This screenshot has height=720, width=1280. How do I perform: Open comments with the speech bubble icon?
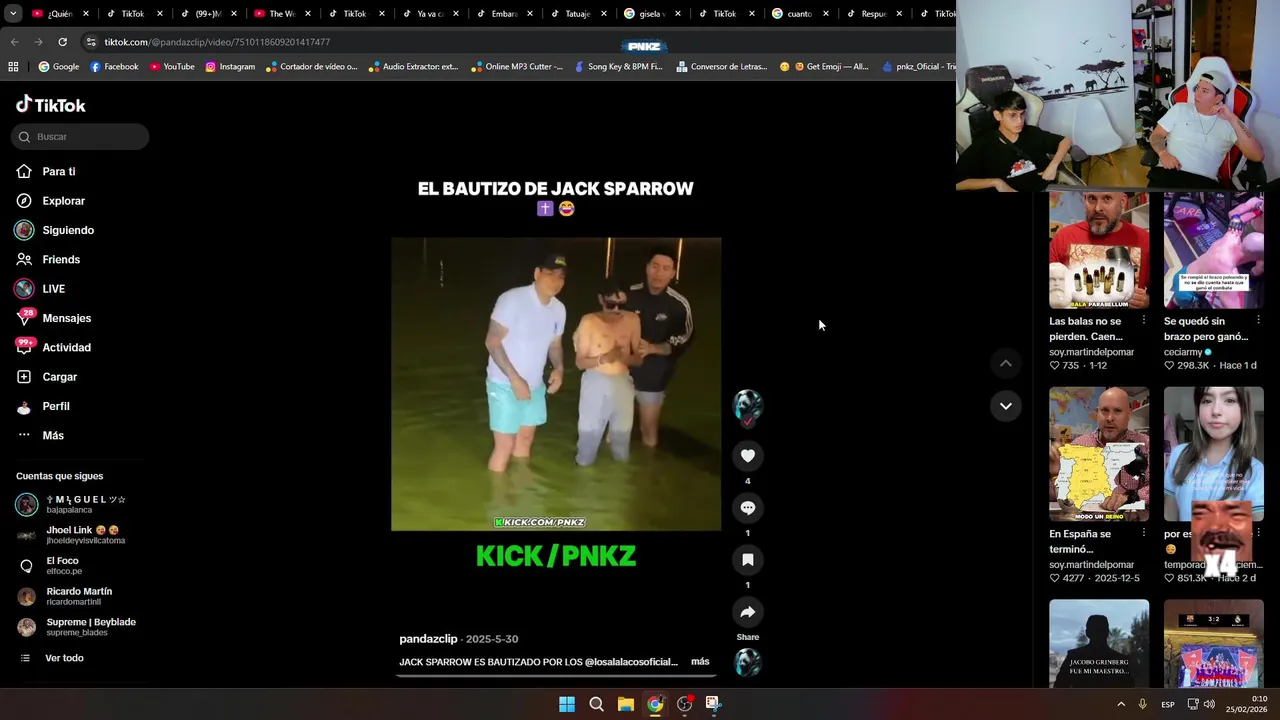747,508
